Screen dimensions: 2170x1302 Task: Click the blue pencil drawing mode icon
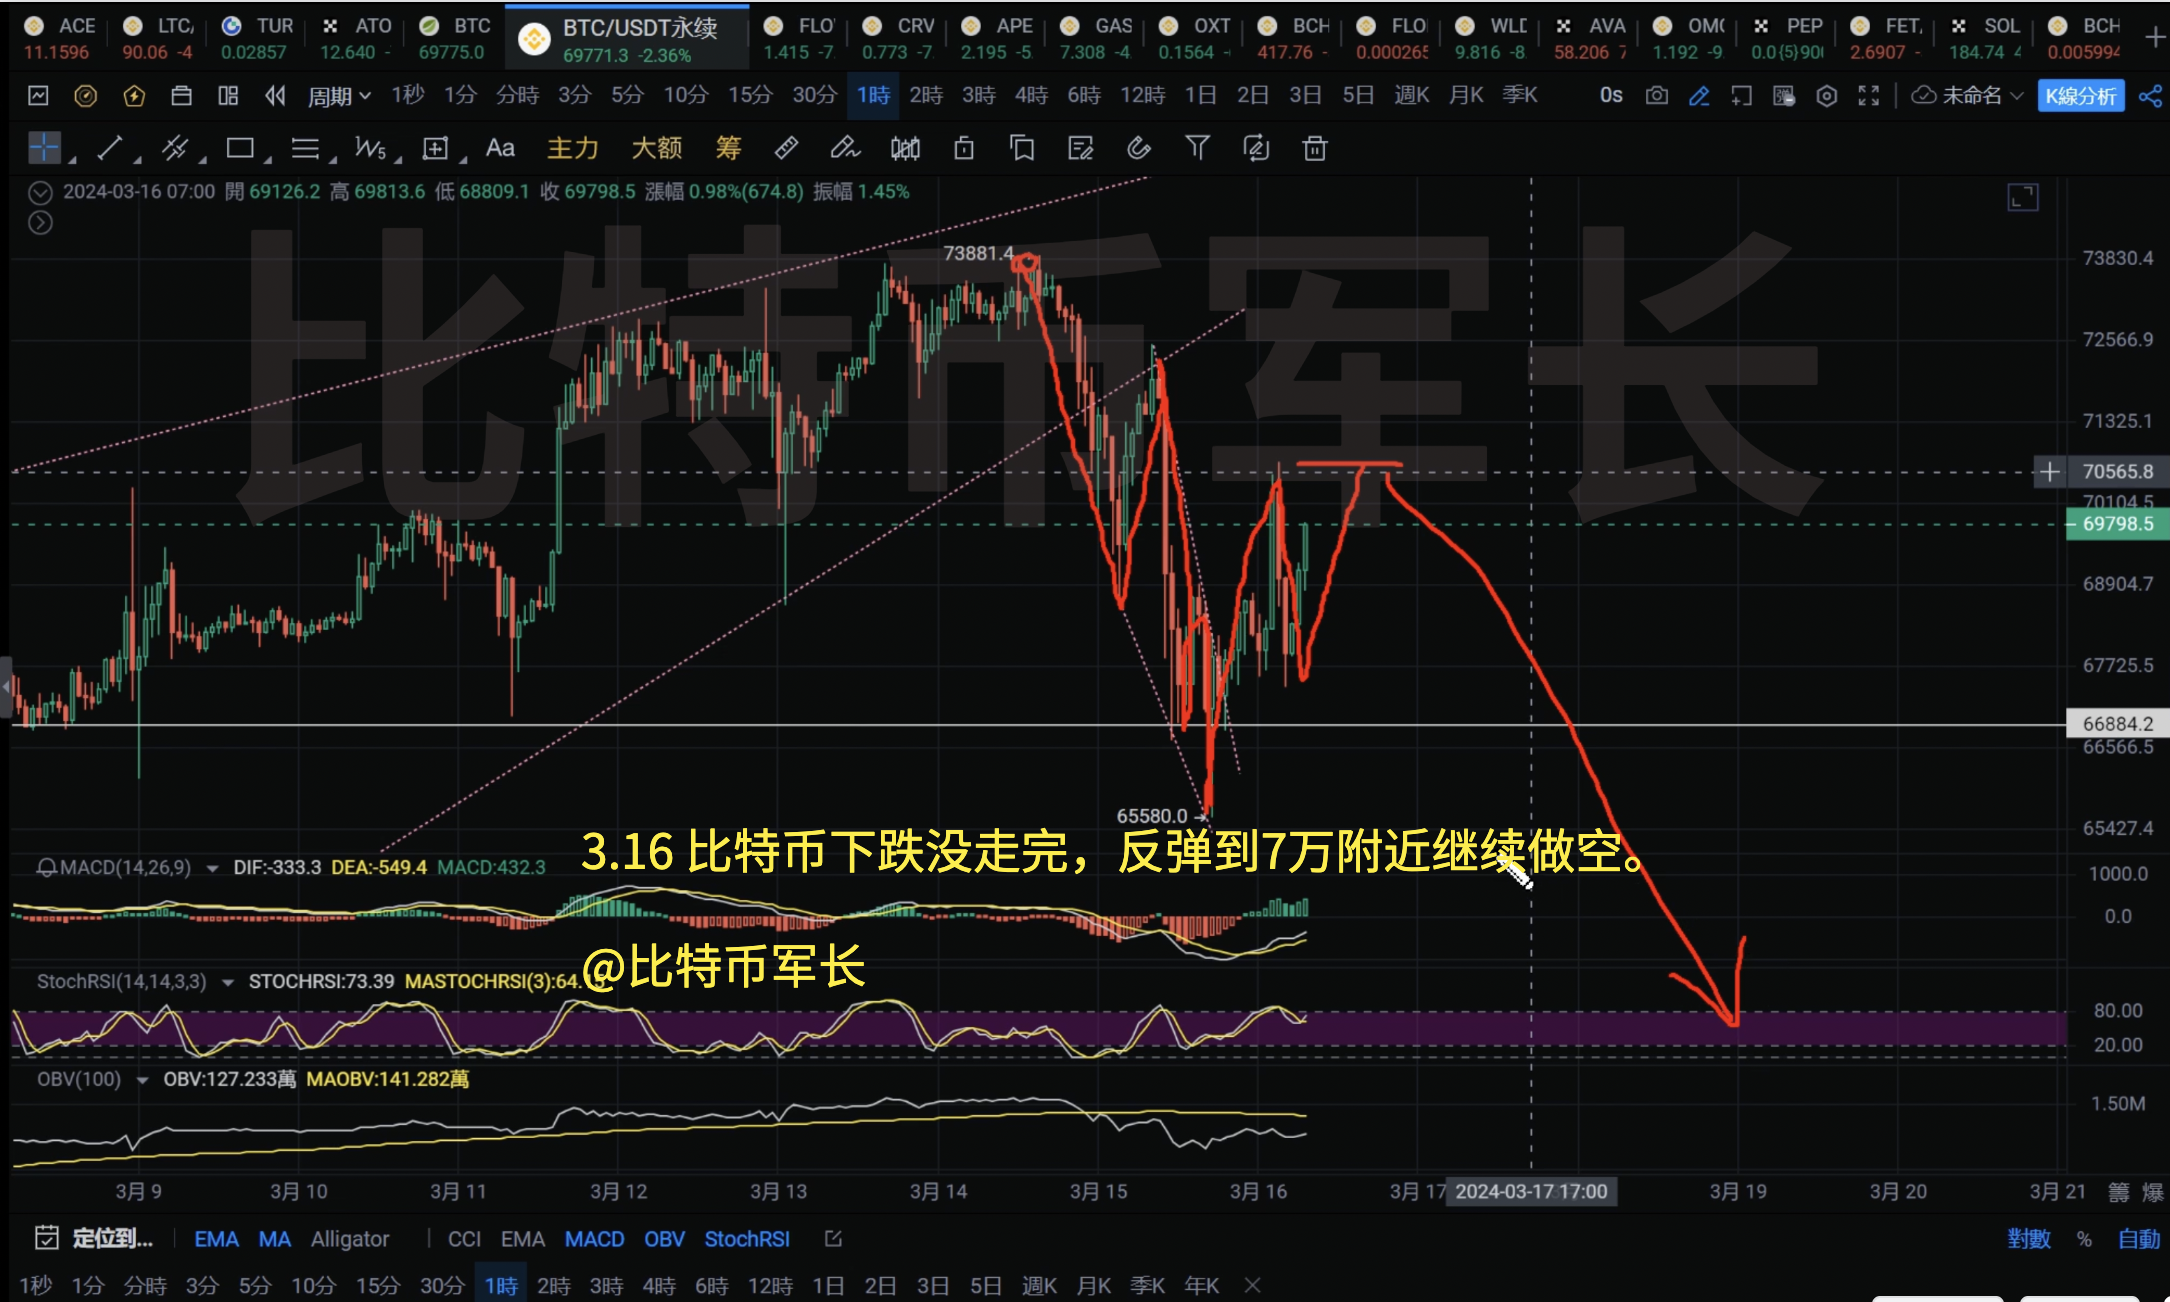(x=1699, y=96)
